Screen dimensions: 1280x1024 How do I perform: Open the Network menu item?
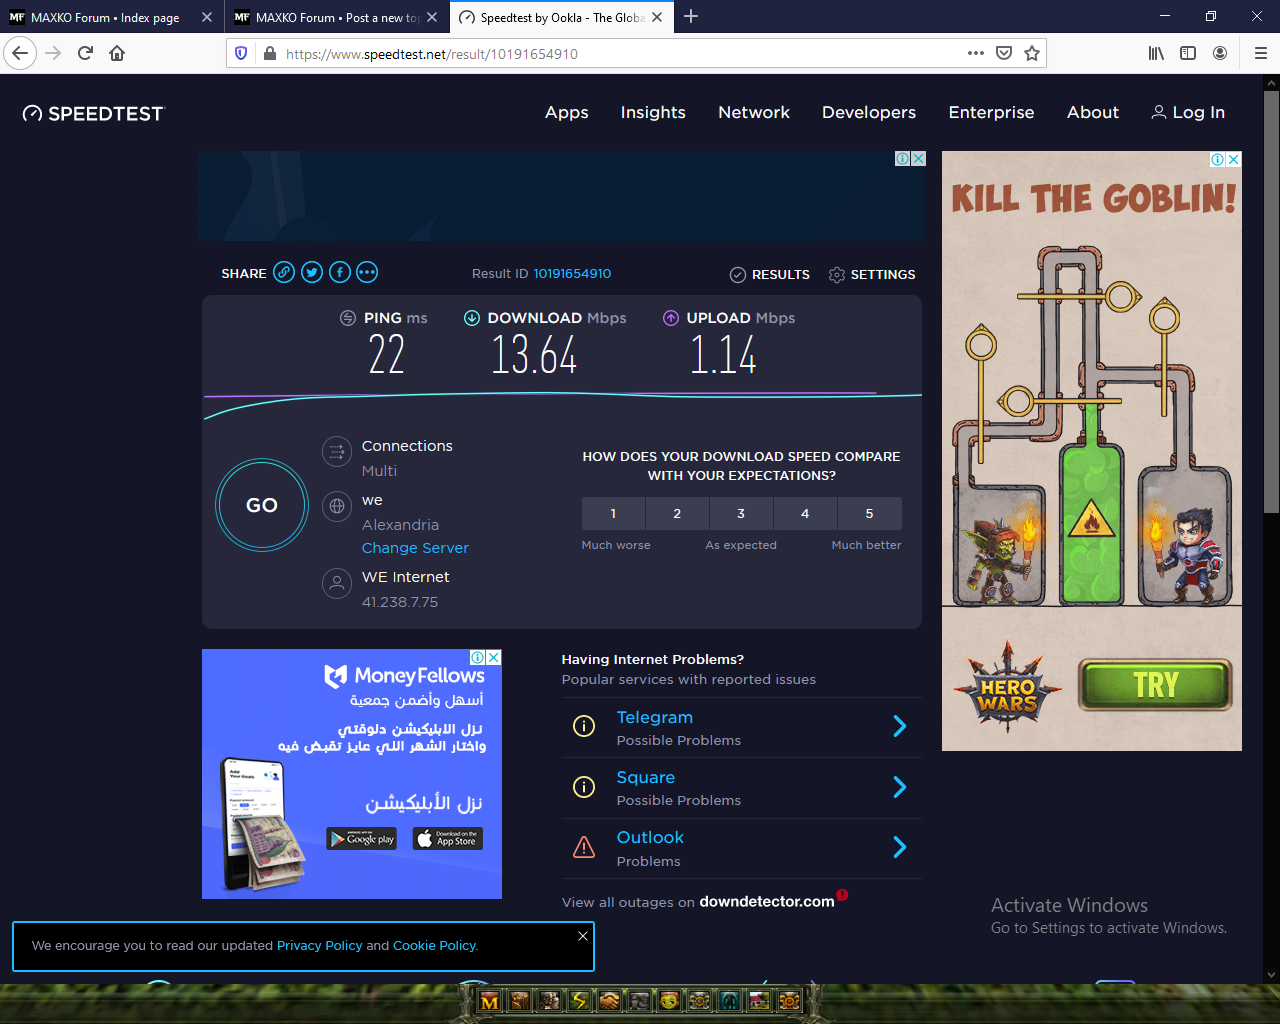coord(754,113)
